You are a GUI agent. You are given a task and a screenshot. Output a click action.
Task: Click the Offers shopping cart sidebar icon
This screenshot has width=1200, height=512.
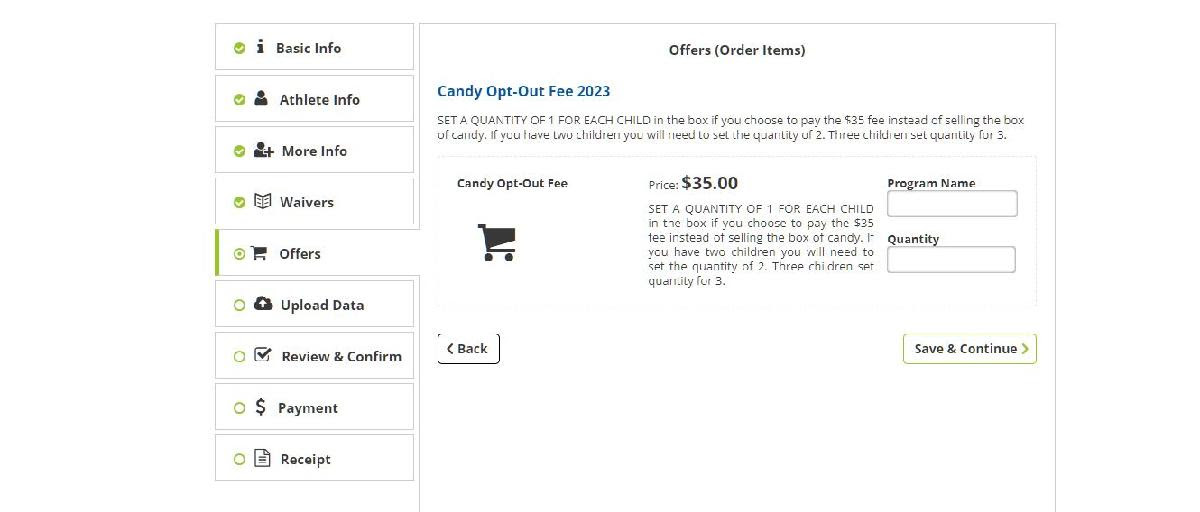tap(259, 253)
